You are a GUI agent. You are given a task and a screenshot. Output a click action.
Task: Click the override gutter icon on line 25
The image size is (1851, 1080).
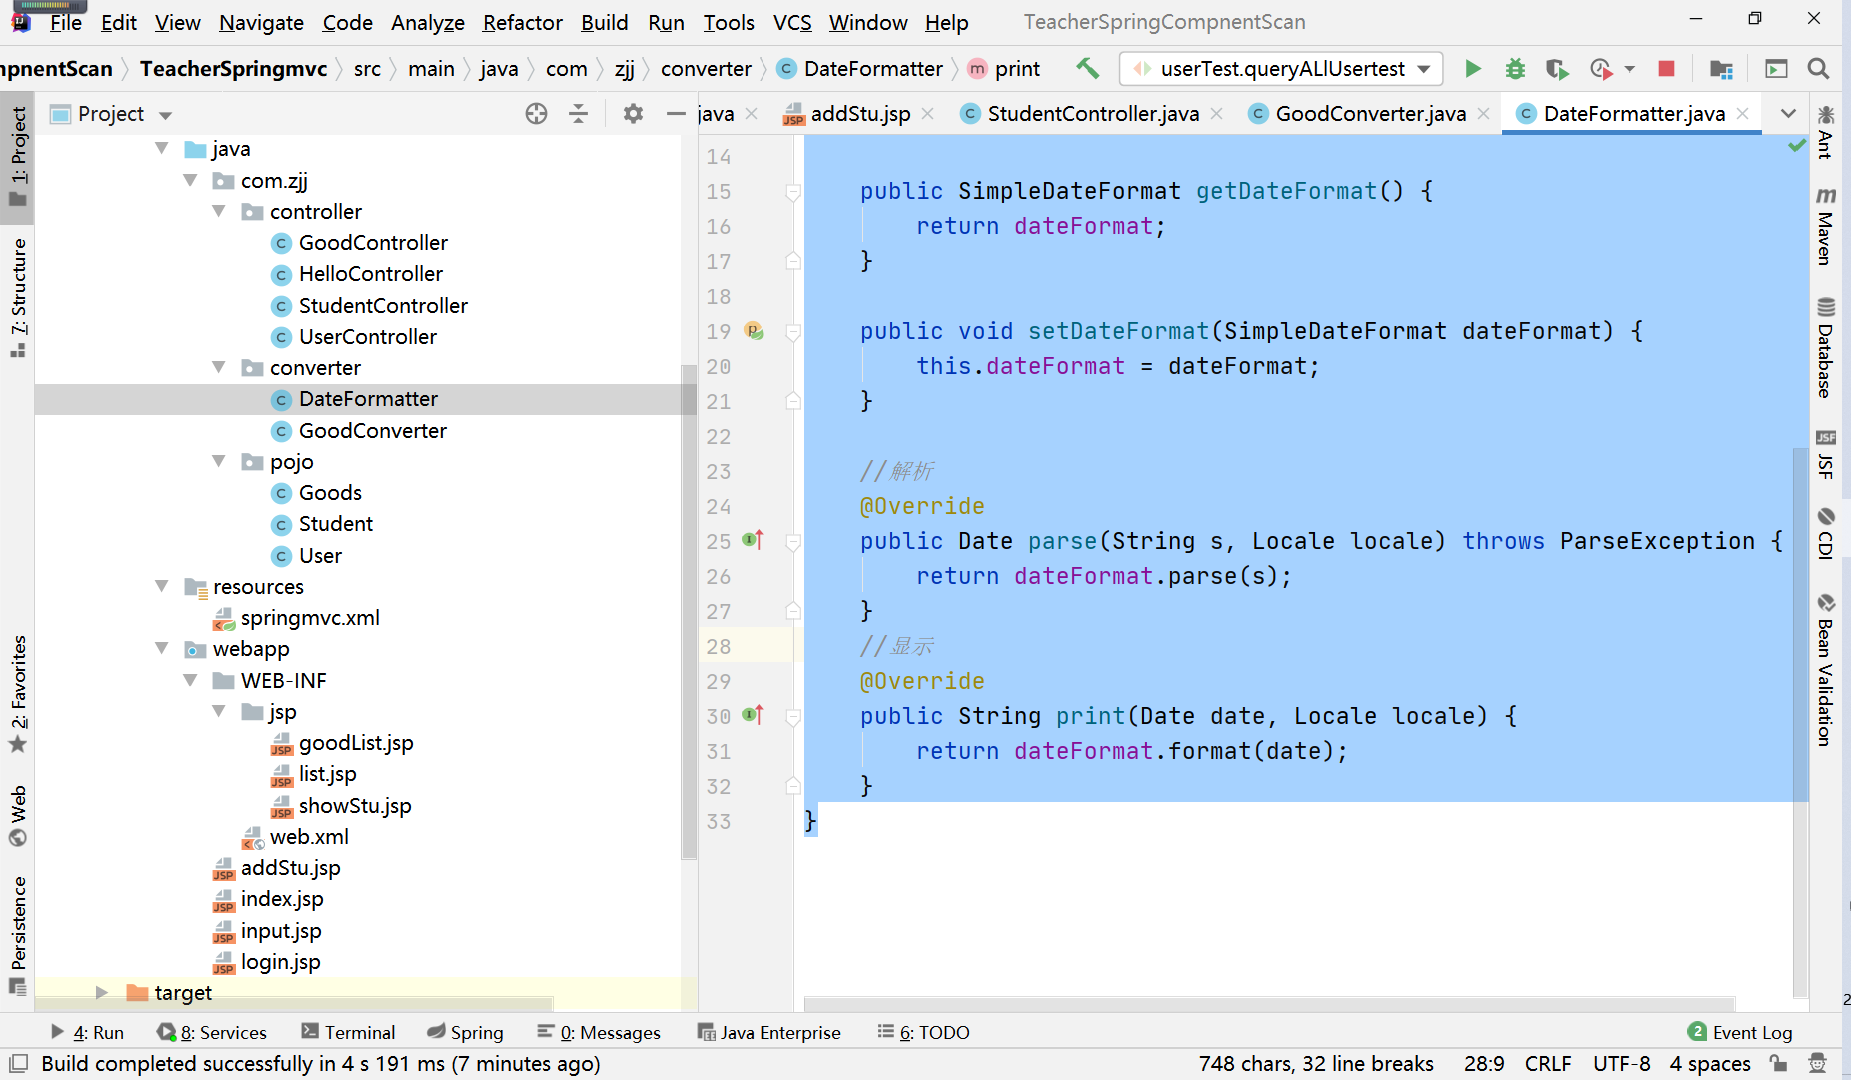pyautogui.click(x=754, y=540)
